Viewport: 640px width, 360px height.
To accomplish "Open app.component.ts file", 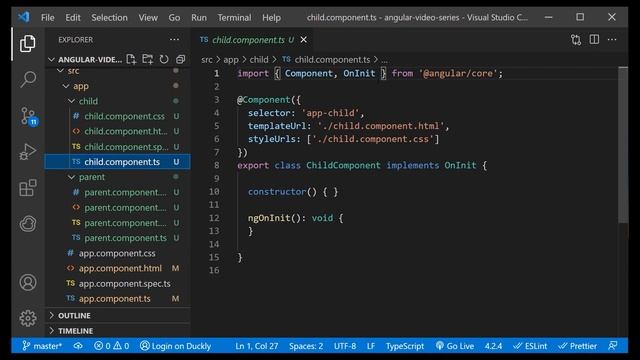I will coord(114,299).
